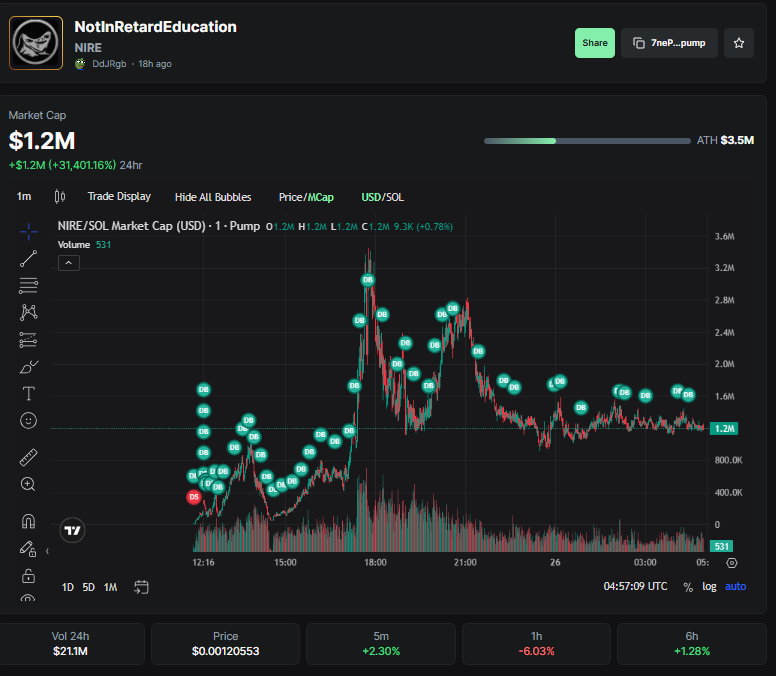The height and width of the screenshot is (676, 776).
Task: Open the forecasting/projection tool
Action: 29,339
